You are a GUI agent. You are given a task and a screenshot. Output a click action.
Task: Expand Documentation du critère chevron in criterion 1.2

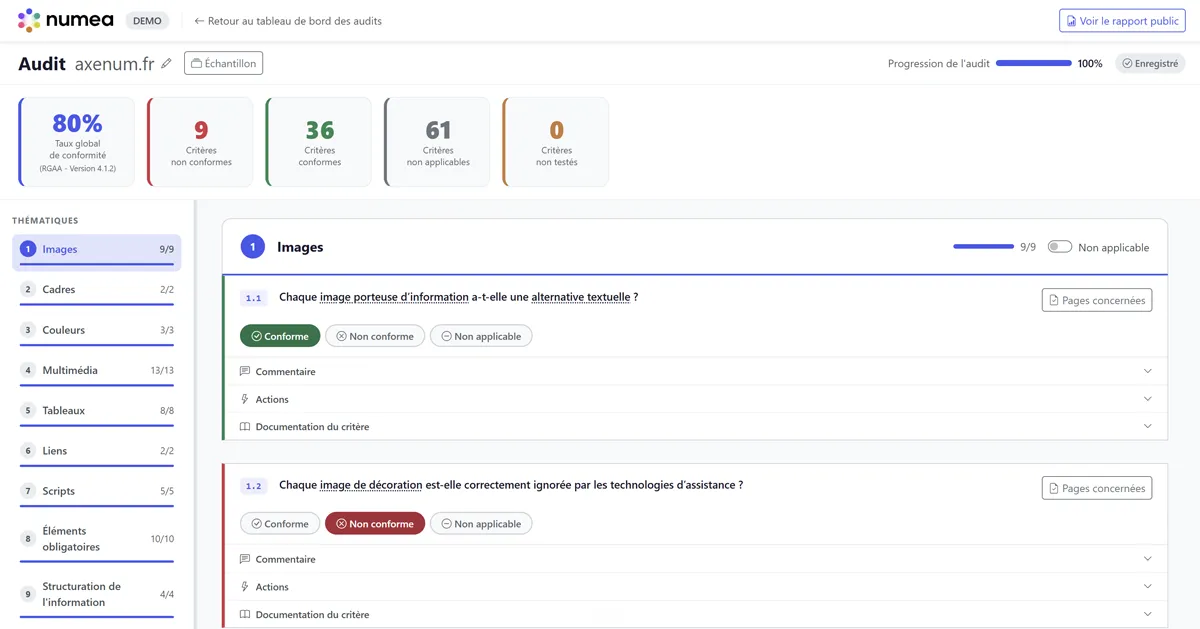pos(1148,614)
